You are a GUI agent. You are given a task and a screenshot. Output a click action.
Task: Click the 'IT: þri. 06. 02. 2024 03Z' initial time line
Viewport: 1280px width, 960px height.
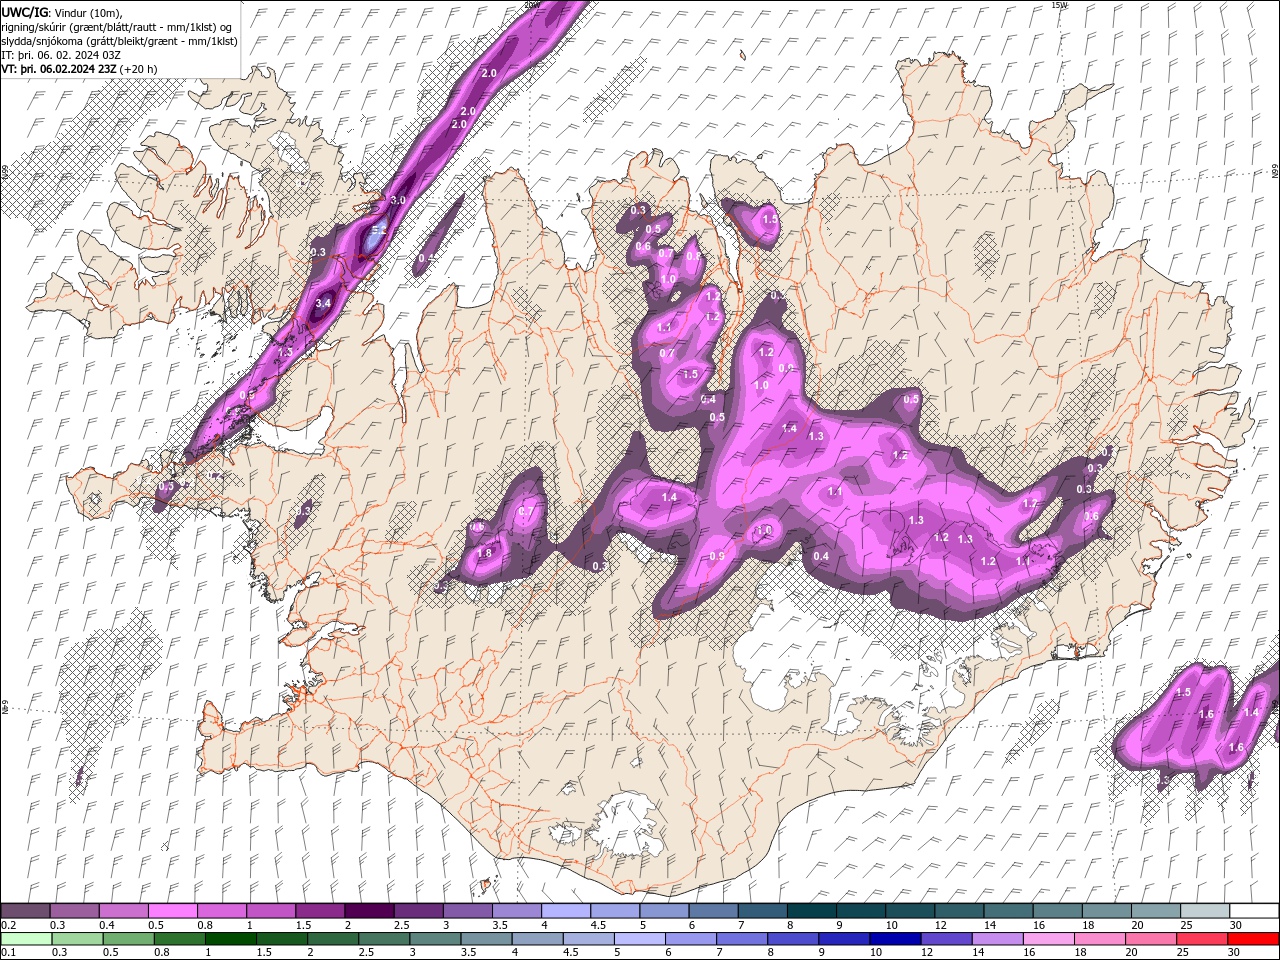(x=62, y=55)
